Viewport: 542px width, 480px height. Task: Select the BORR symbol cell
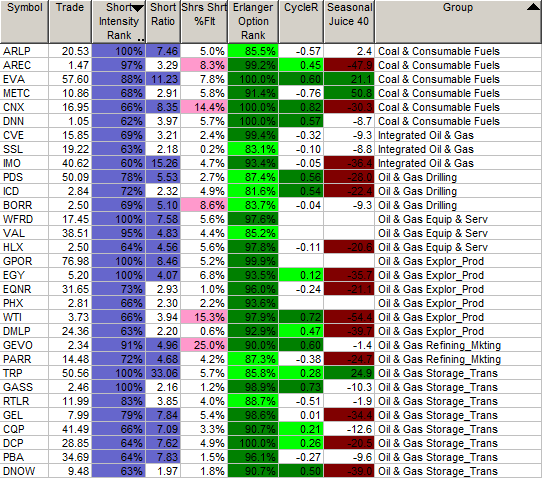pos(24,205)
